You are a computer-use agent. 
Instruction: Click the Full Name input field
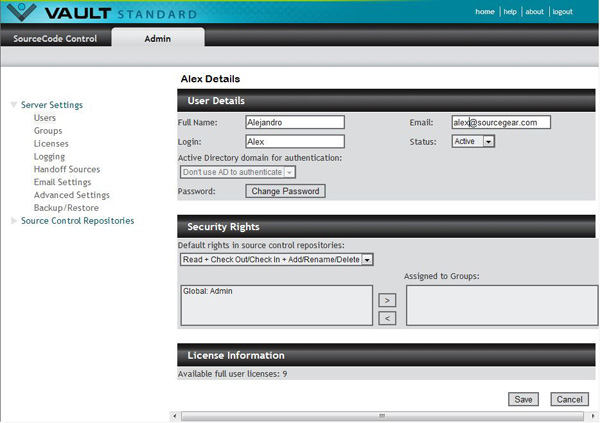[x=294, y=122]
